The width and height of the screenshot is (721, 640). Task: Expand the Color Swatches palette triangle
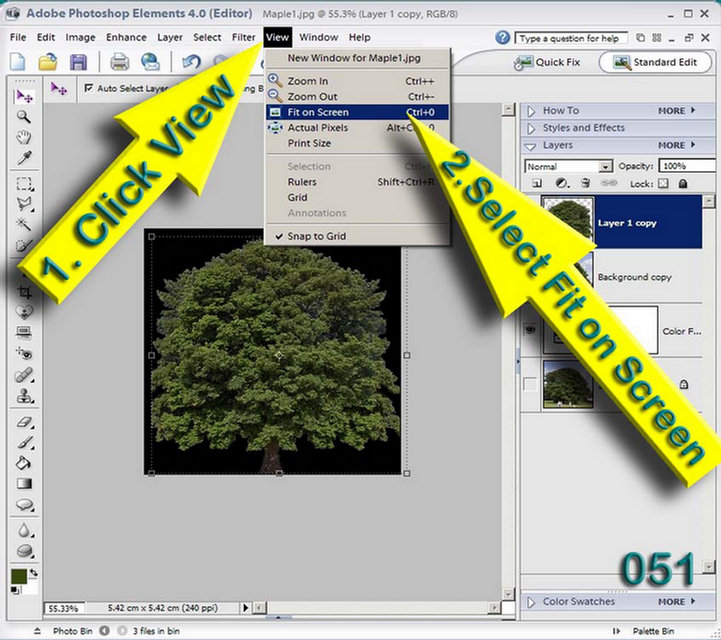coord(531,602)
